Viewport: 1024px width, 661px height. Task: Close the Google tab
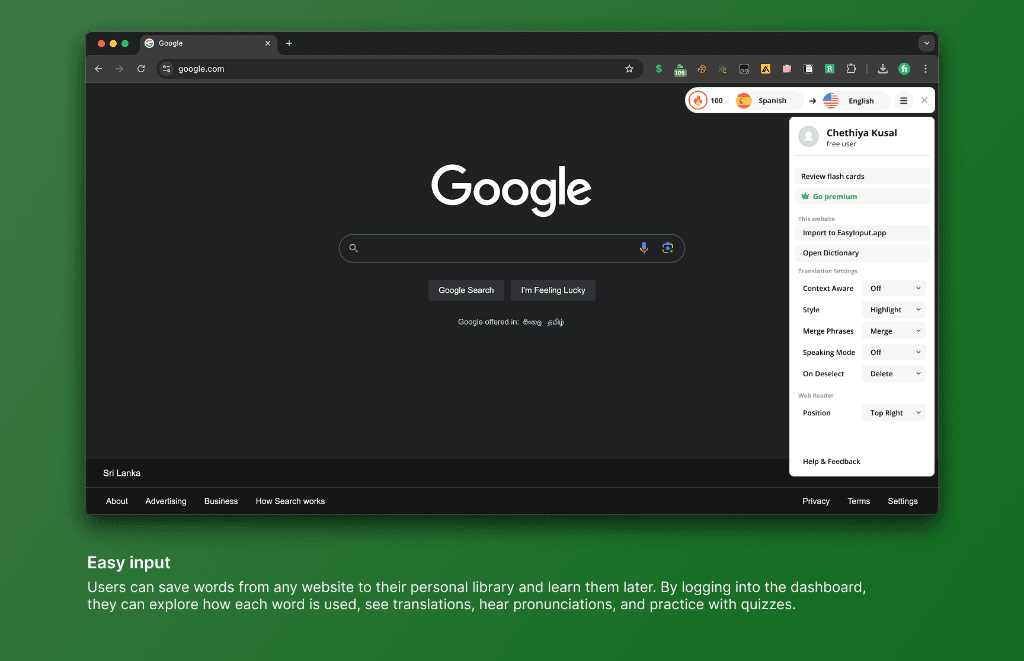point(268,43)
